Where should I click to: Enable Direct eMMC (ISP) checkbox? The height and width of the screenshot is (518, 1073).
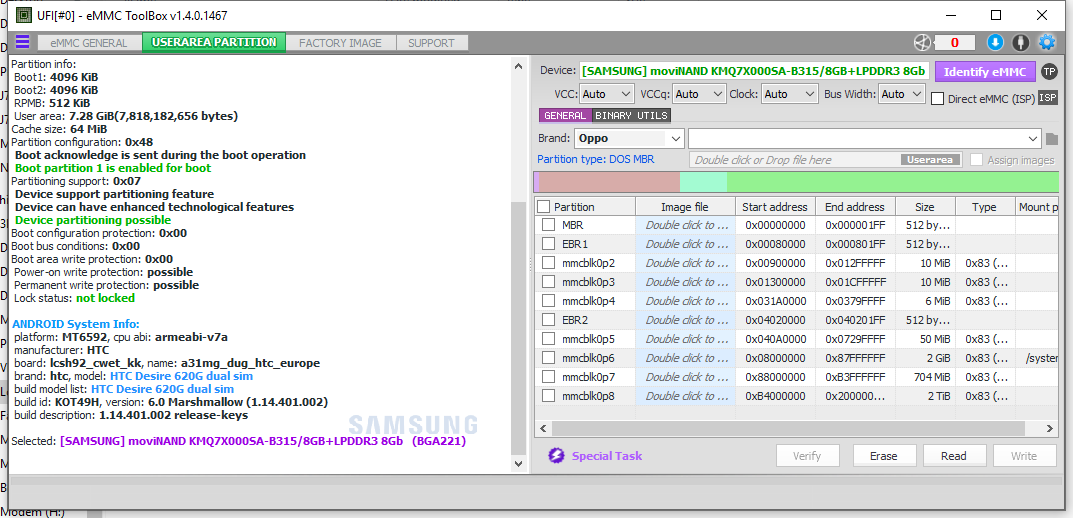pyautogui.click(x=938, y=99)
